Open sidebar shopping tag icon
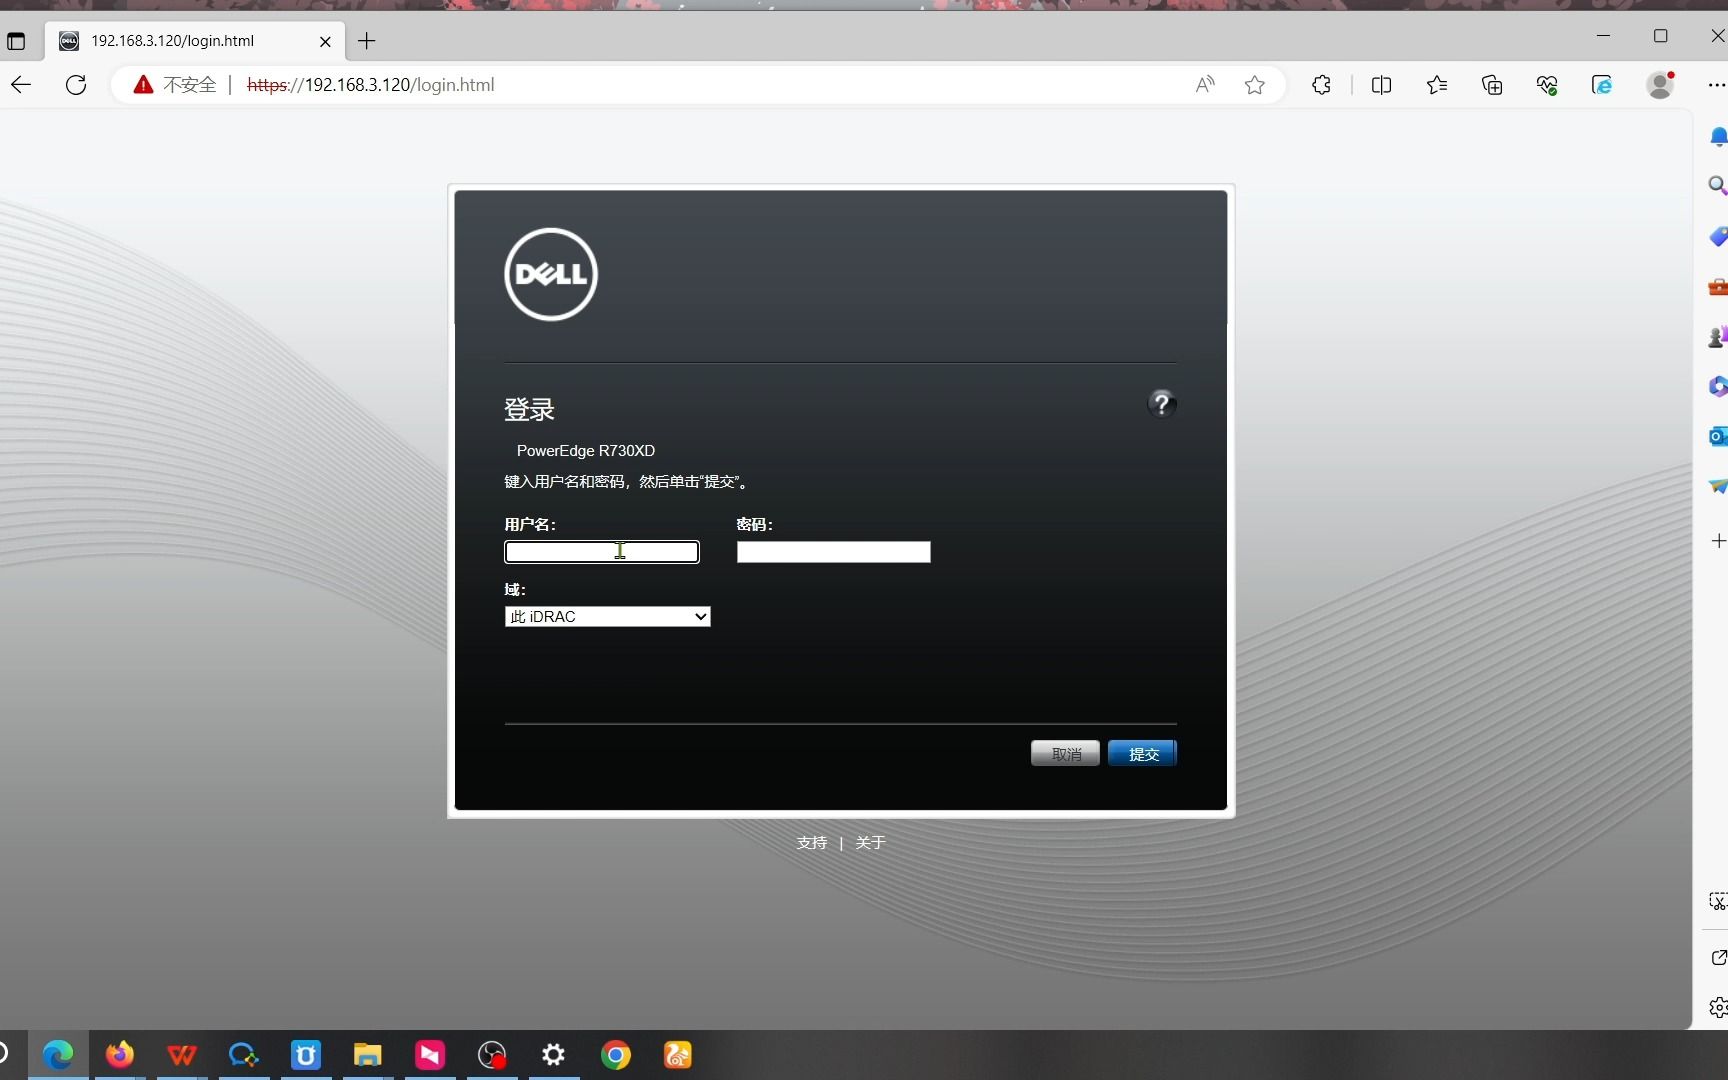The width and height of the screenshot is (1728, 1080). click(x=1717, y=236)
